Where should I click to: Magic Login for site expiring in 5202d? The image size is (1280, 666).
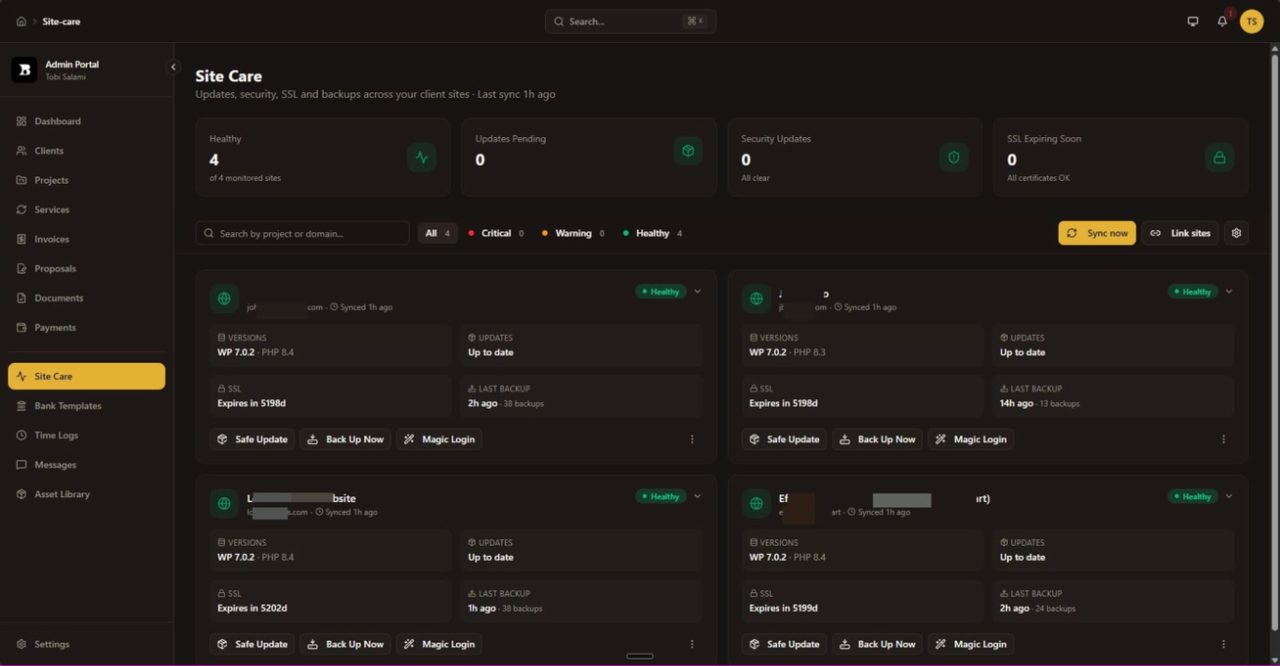pos(439,644)
